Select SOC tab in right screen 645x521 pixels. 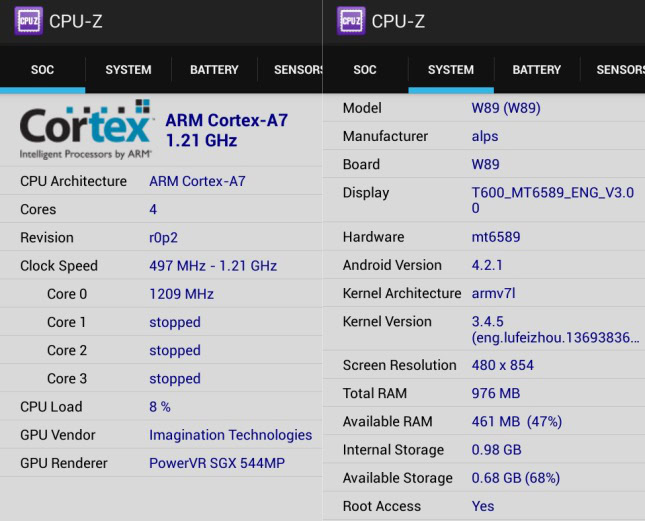[x=365, y=70]
